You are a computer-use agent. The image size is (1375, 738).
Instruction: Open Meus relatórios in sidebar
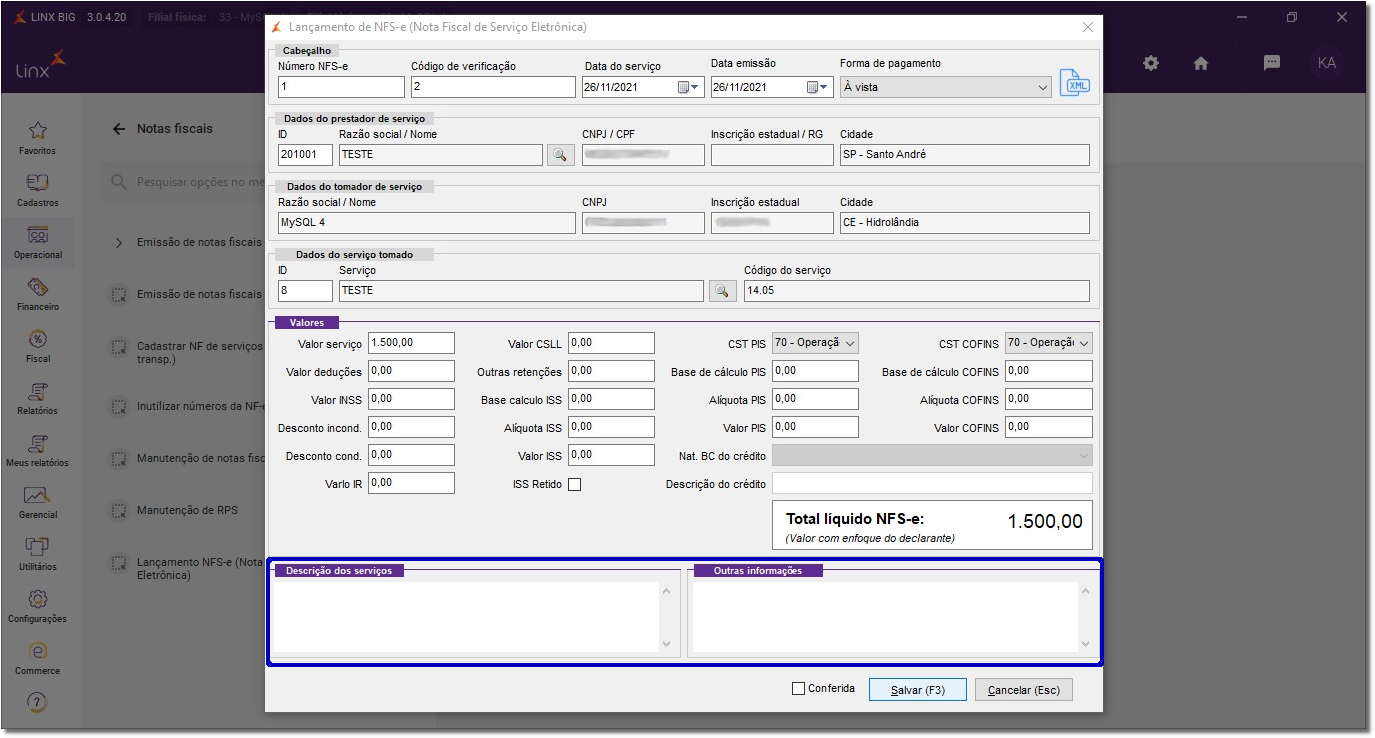[x=38, y=450]
